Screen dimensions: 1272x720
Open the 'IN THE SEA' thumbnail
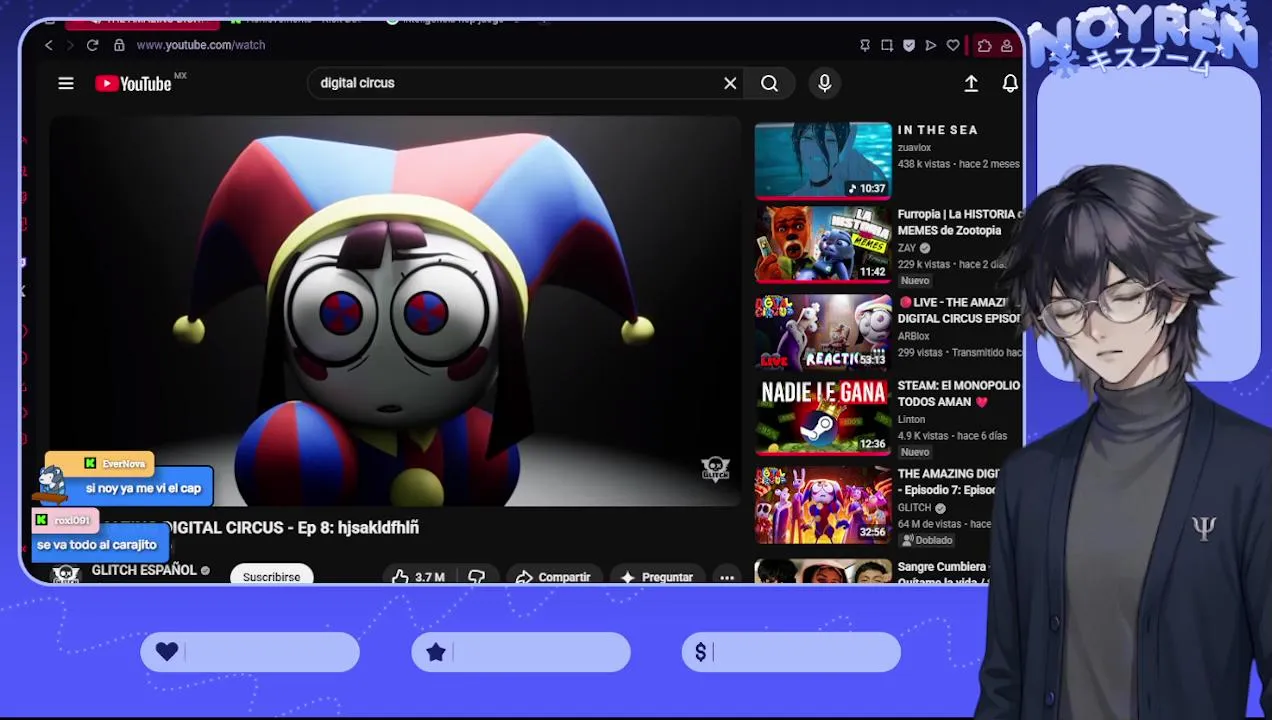823,160
